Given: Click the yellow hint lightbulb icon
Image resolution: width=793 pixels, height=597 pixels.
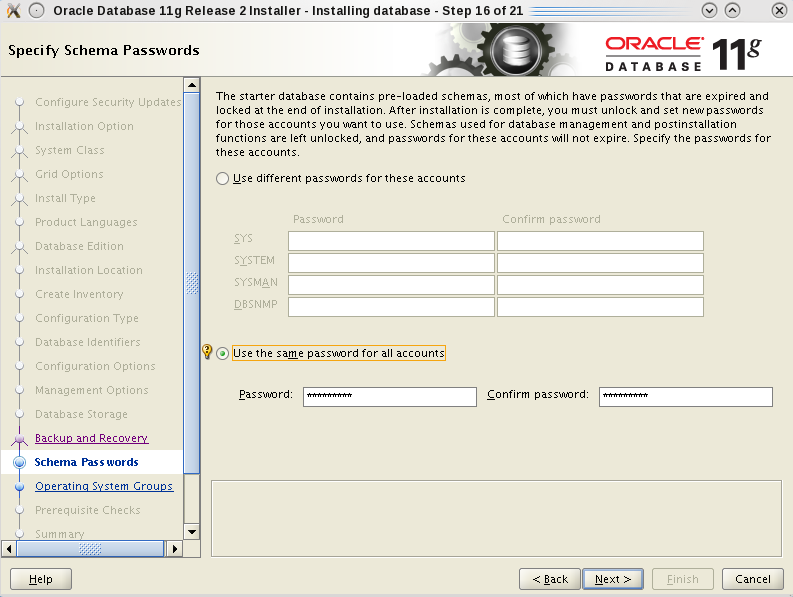Looking at the screenshot, I should point(207,351).
